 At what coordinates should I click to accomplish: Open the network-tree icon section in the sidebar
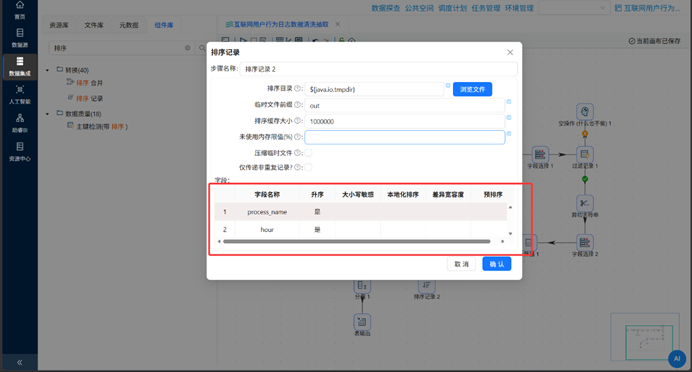19,123
